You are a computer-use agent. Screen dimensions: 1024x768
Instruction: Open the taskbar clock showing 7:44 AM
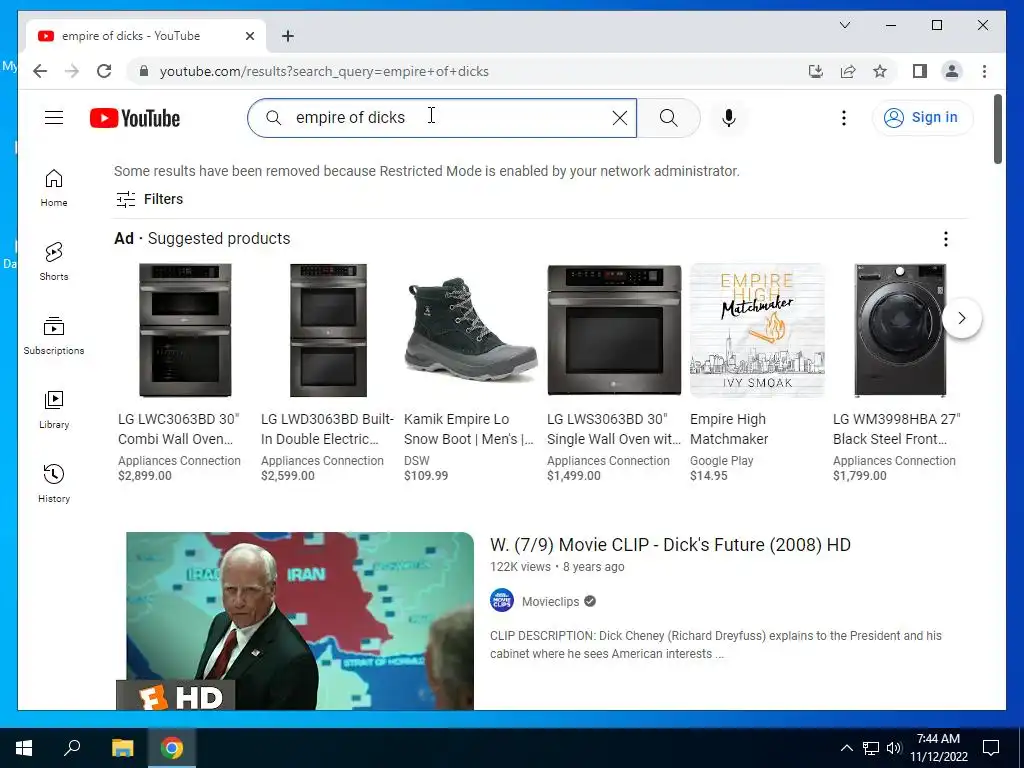[938, 748]
